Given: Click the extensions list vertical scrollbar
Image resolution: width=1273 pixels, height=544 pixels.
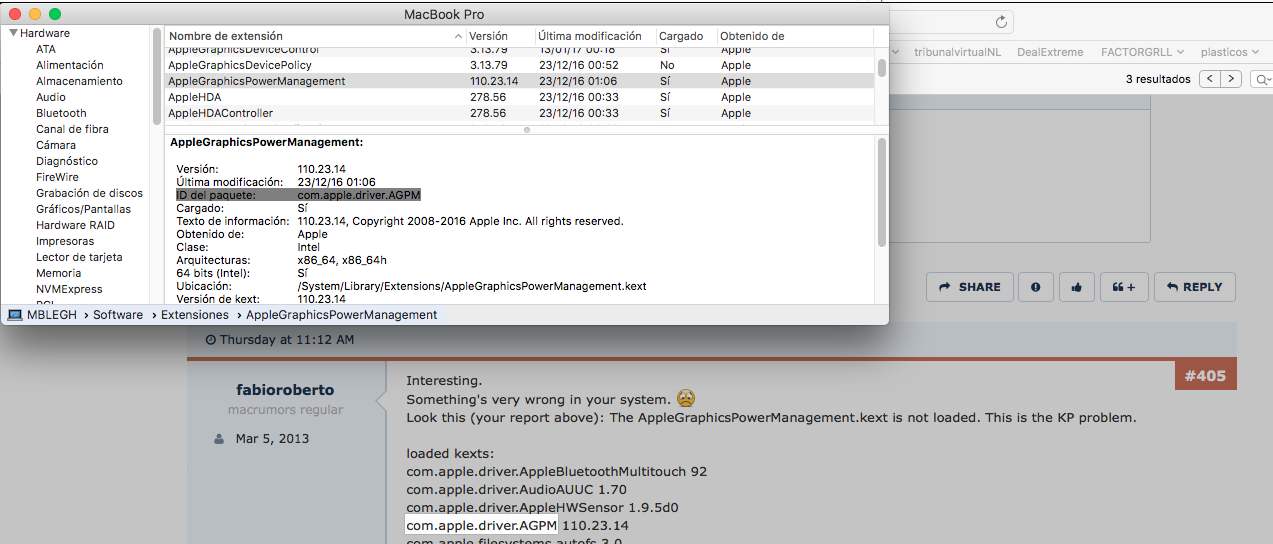Looking at the screenshot, I should (x=881, y=68).
